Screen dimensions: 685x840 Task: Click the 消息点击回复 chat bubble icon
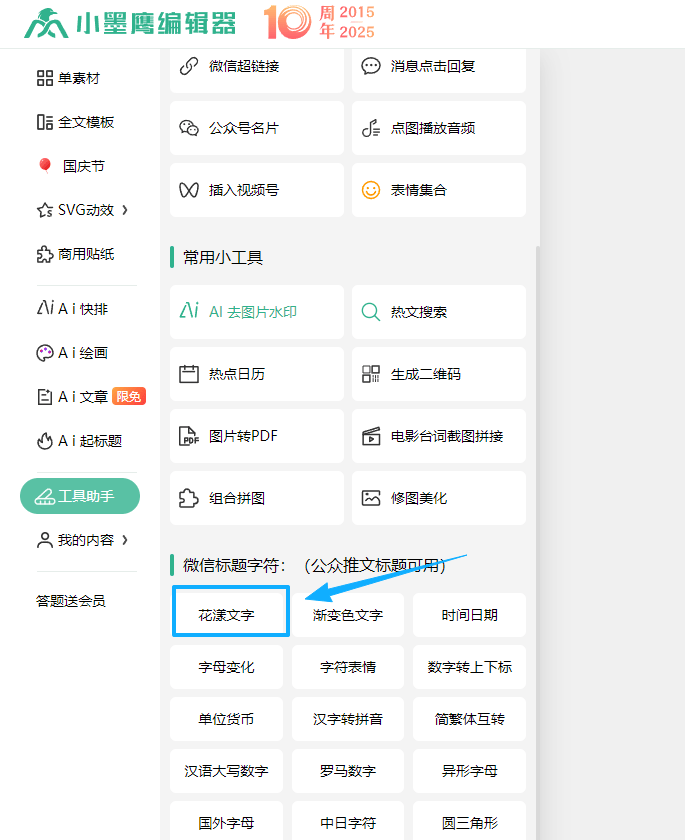pos(371,66)
